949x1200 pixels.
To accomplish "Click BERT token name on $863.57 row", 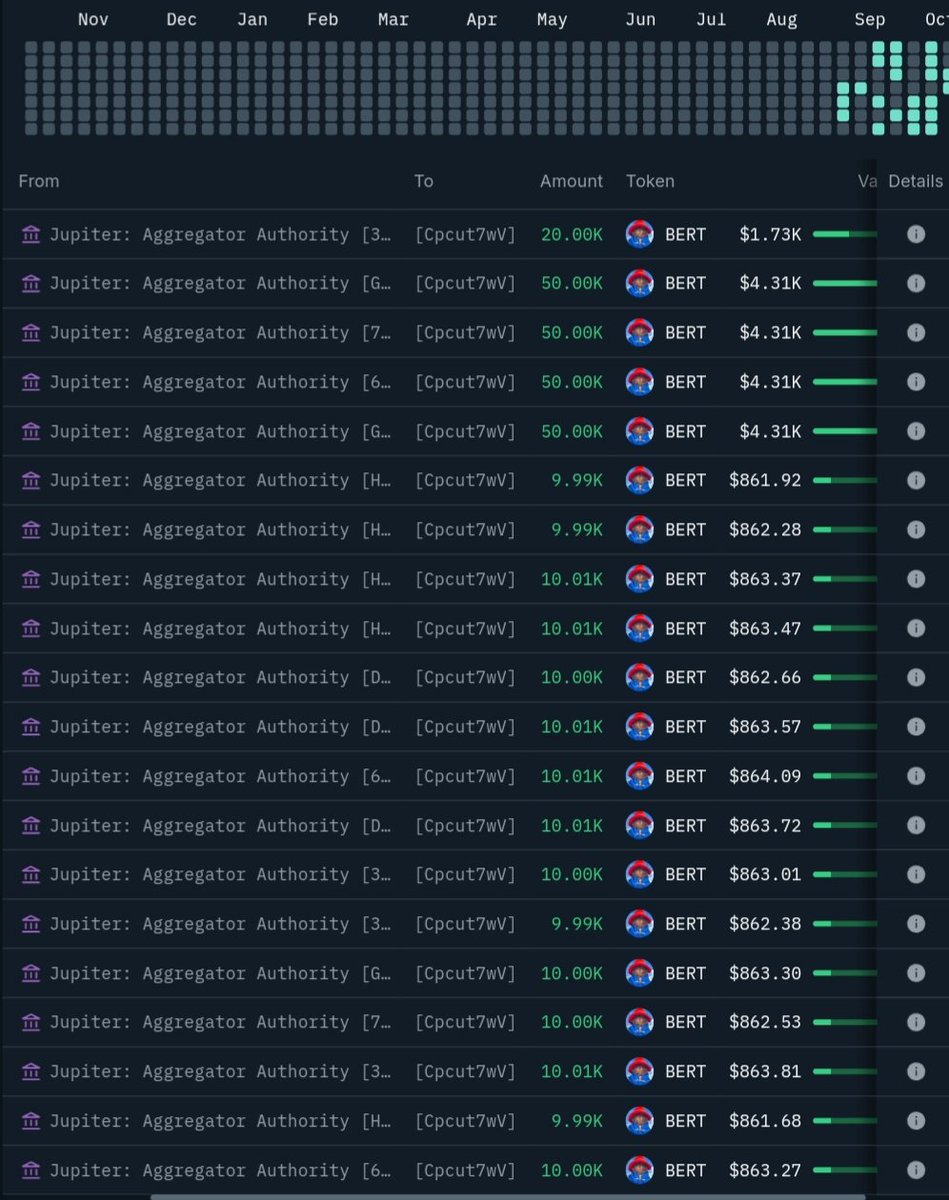I will coord(685,727).
